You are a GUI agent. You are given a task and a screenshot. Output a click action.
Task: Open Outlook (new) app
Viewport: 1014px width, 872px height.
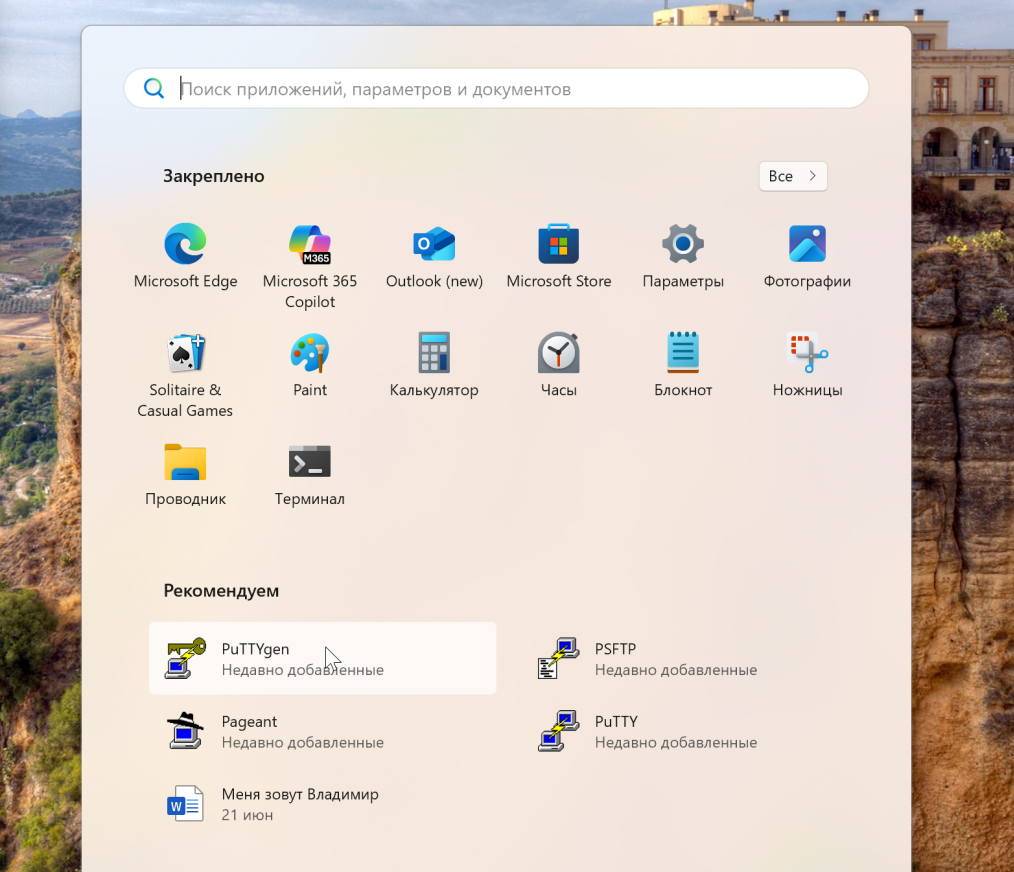(x=434, y=256)
